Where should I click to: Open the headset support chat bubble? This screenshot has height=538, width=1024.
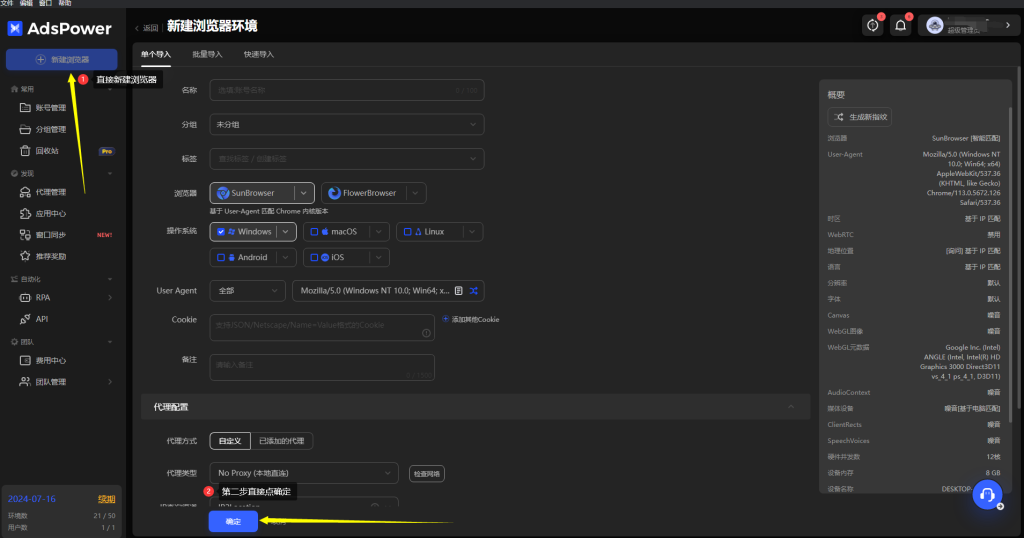click(x=987, y=495)
